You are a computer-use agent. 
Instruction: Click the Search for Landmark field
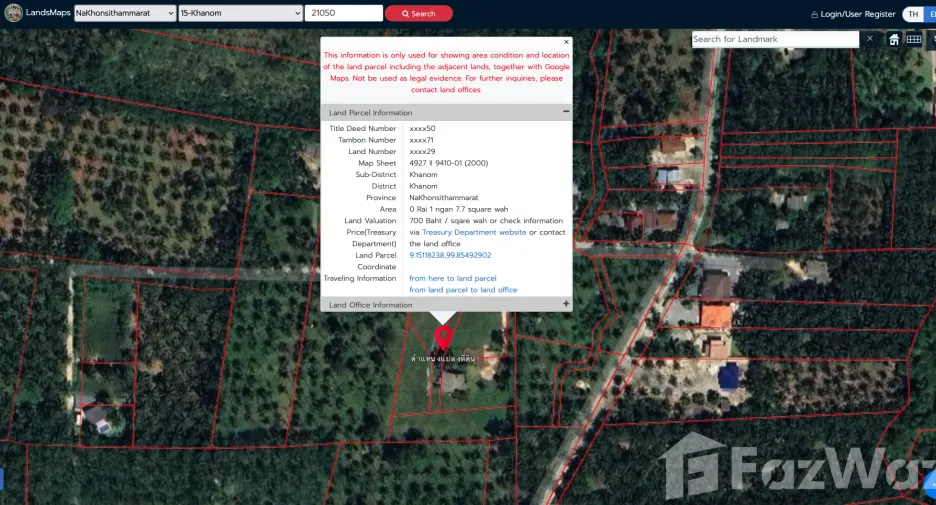coord(774,39)
